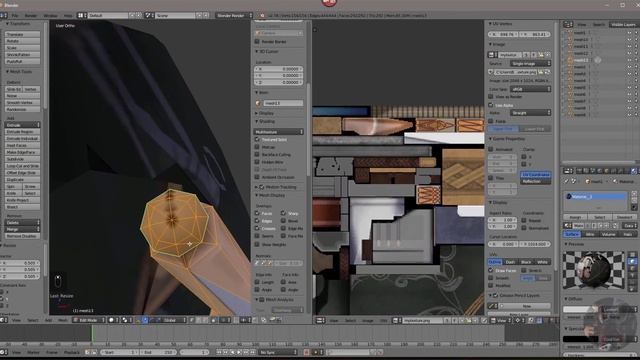
Task: Click the specular black color swatch
Action: tap(580, 339)
